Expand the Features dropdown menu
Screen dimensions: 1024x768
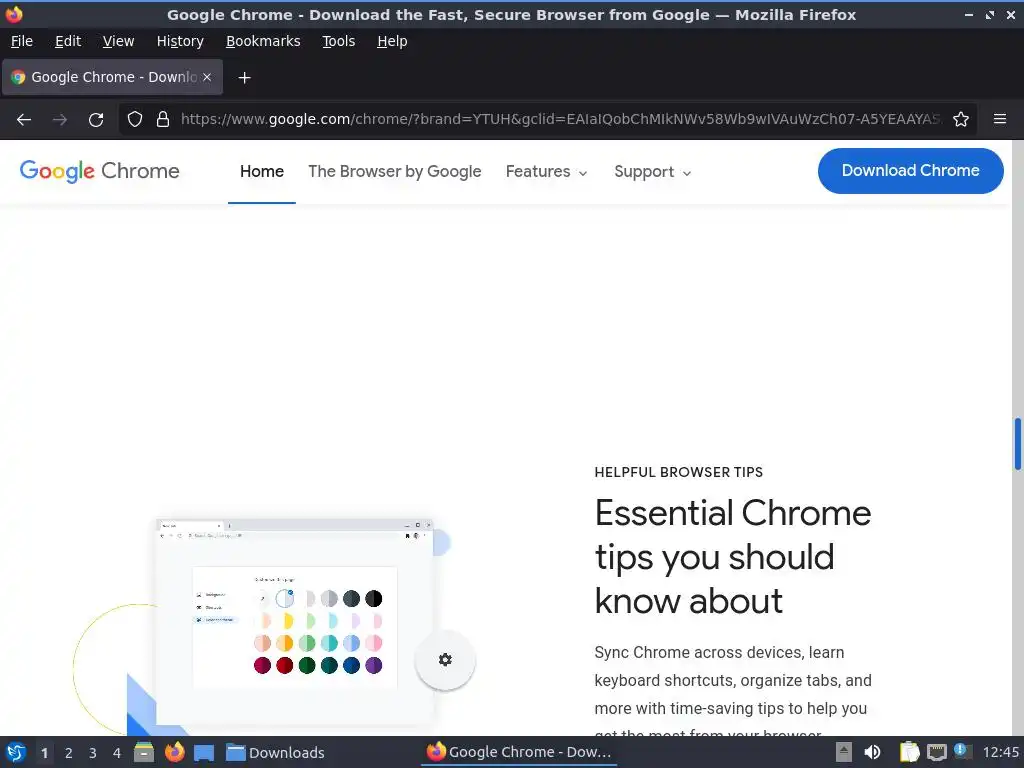[547, 172]
